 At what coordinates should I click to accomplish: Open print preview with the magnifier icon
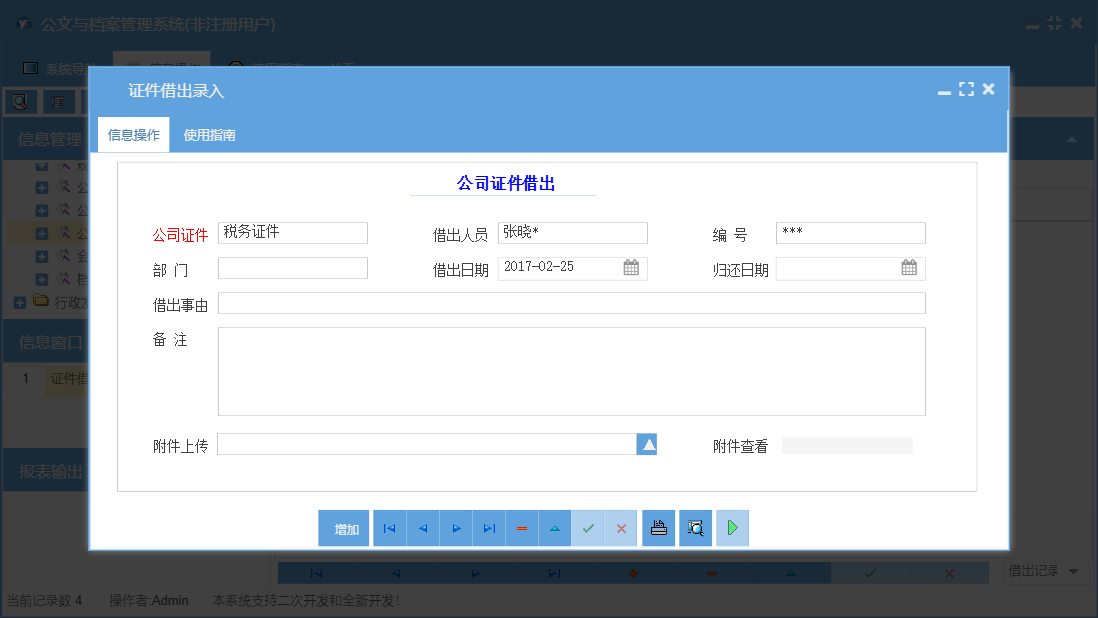coord(695,528)
